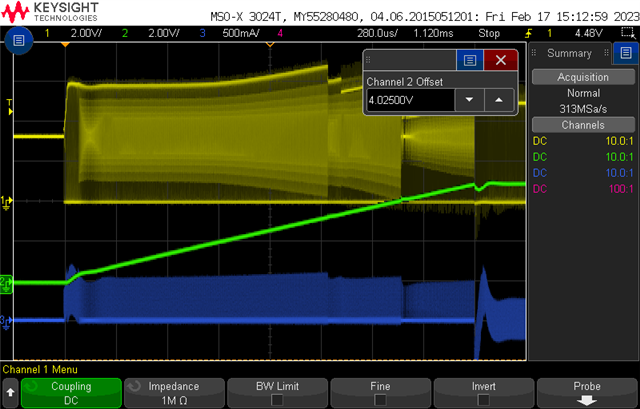Click the rising edge trigger icon
The width and height of the screenshot is (640, 409).
[x=529, y=33]
